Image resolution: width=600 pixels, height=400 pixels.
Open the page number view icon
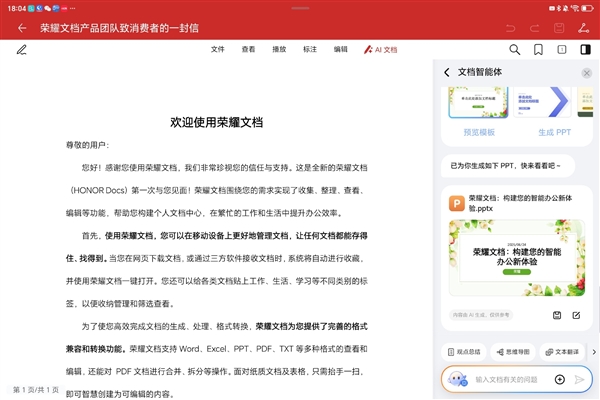[x=561, y=49]
